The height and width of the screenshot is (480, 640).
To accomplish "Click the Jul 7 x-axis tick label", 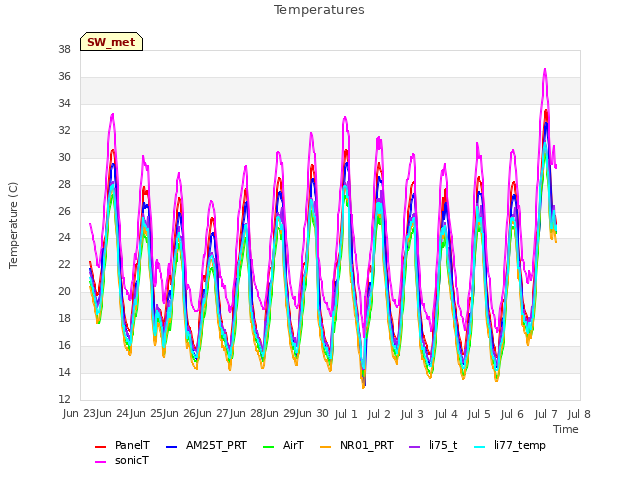I will 546,414.
